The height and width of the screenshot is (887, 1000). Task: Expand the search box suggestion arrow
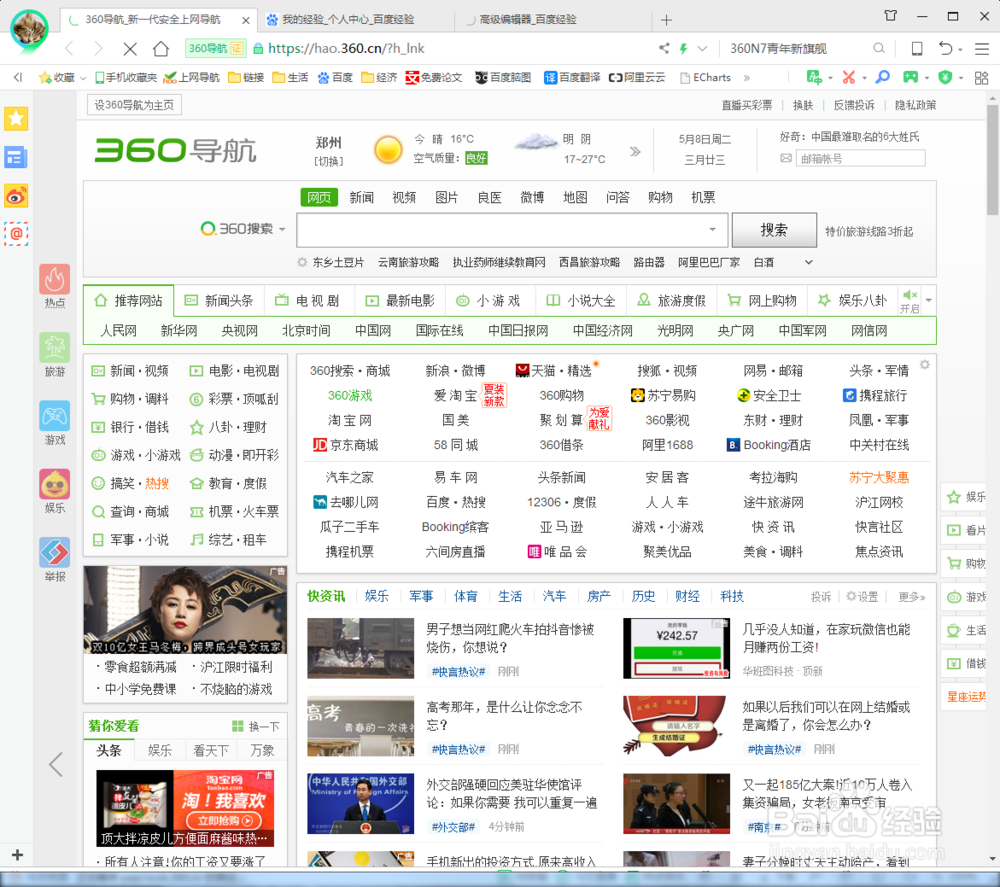[712, 229]
